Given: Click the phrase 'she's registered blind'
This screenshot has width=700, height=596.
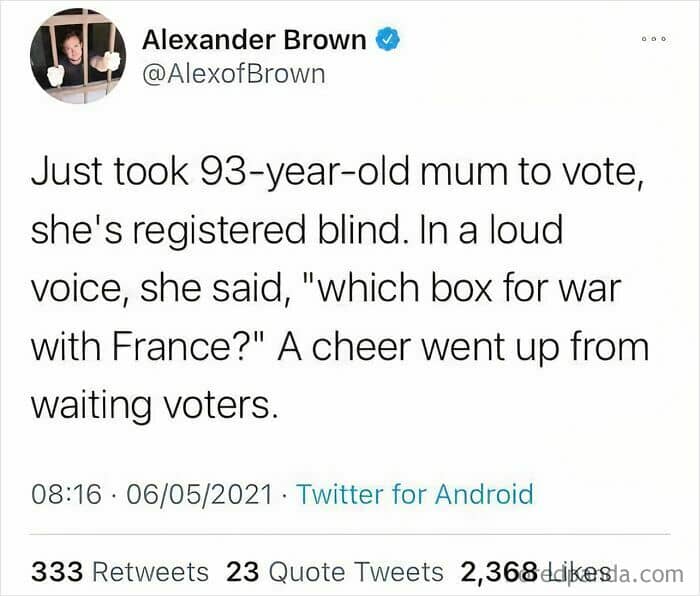Looking at the screenshot, I should 214,231.
